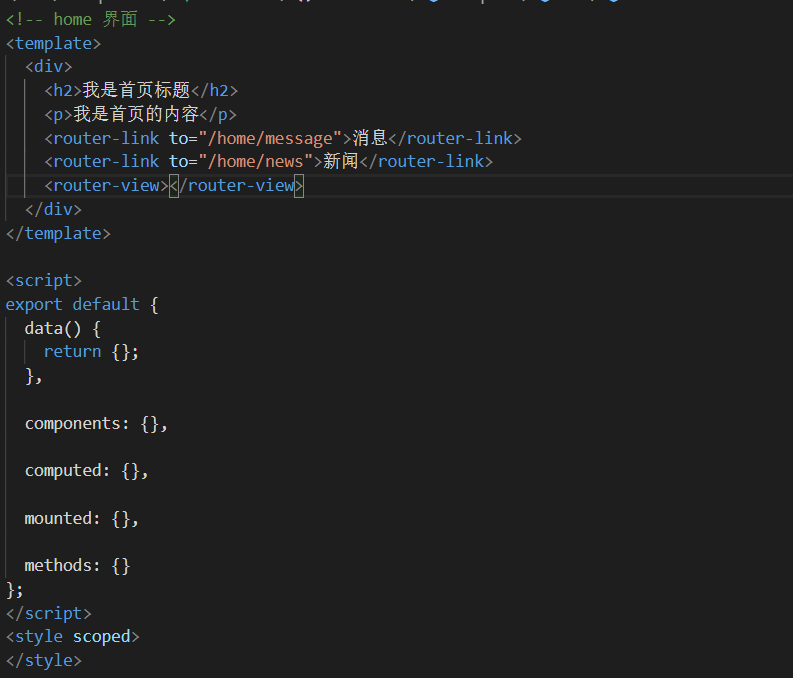Click the closing </template> tag
Screen dimensions: 793x678
click(58, 233)
